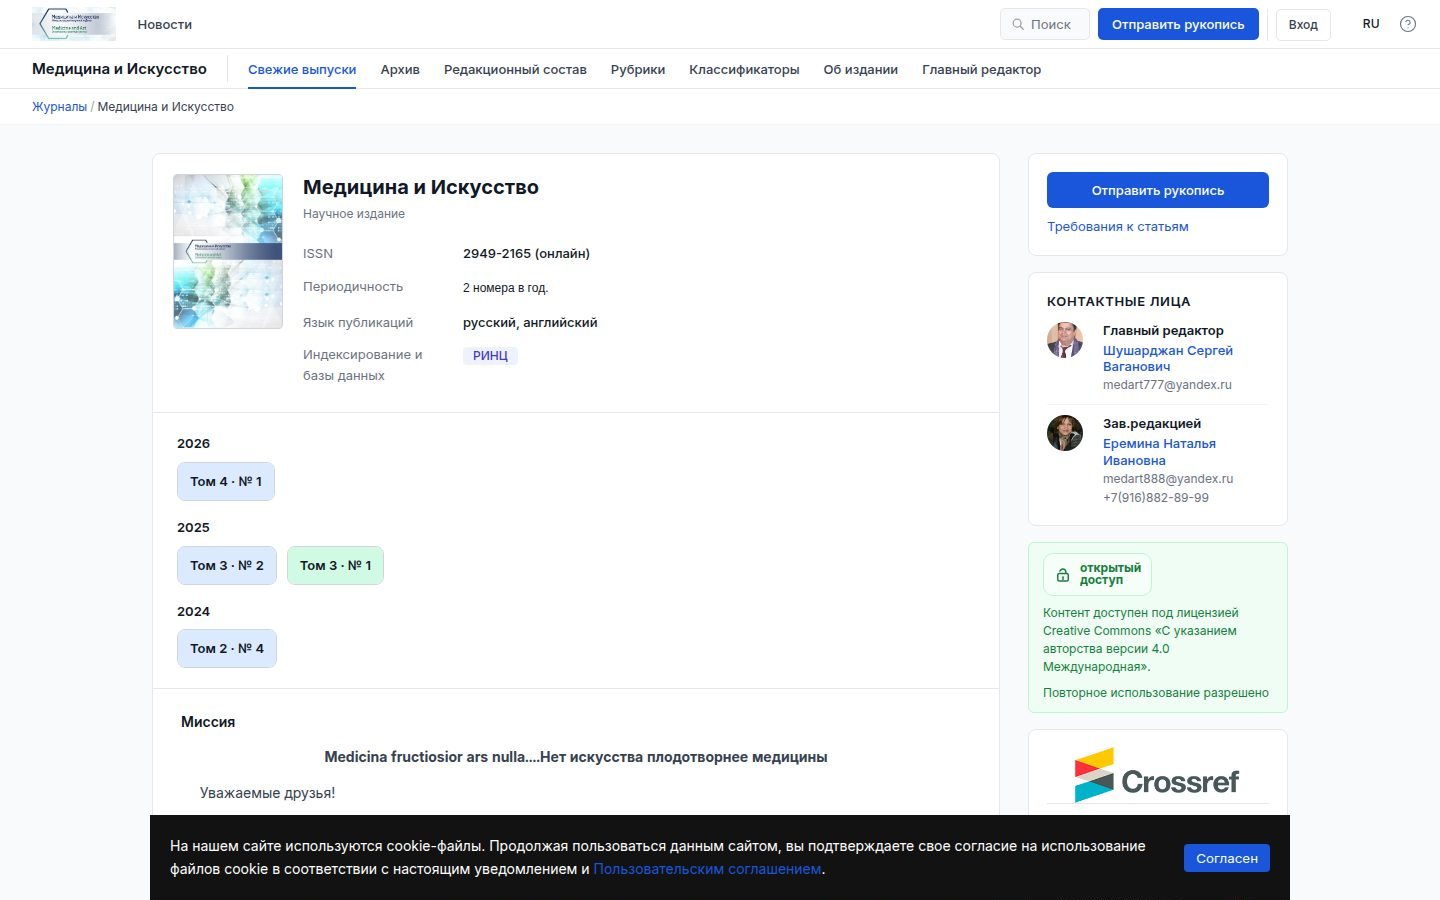Click the РИНЦ indexing badge
1440x900 pixels.
[490, 356]
